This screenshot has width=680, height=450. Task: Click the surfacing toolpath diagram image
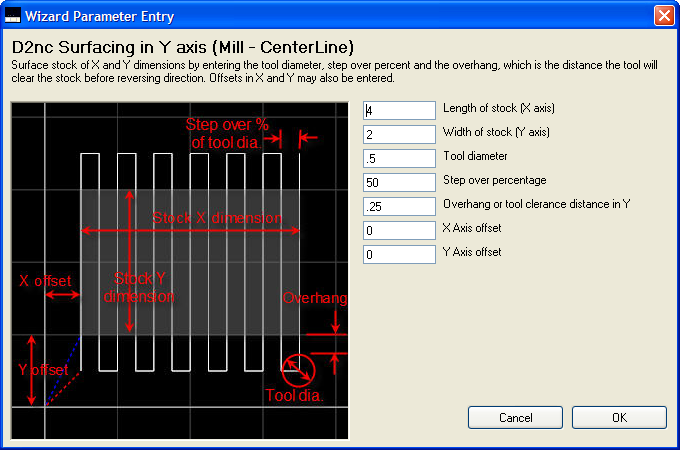tap(180, 271)
